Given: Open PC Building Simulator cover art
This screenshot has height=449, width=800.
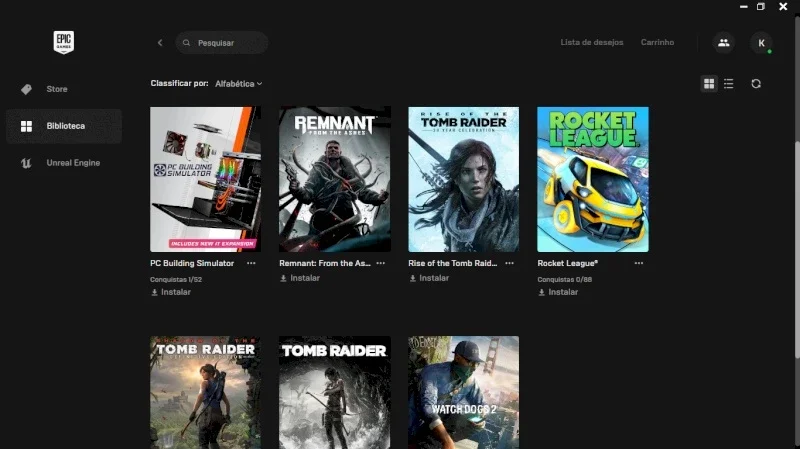Looking at the screenshot, I should (x=206, y=179).
